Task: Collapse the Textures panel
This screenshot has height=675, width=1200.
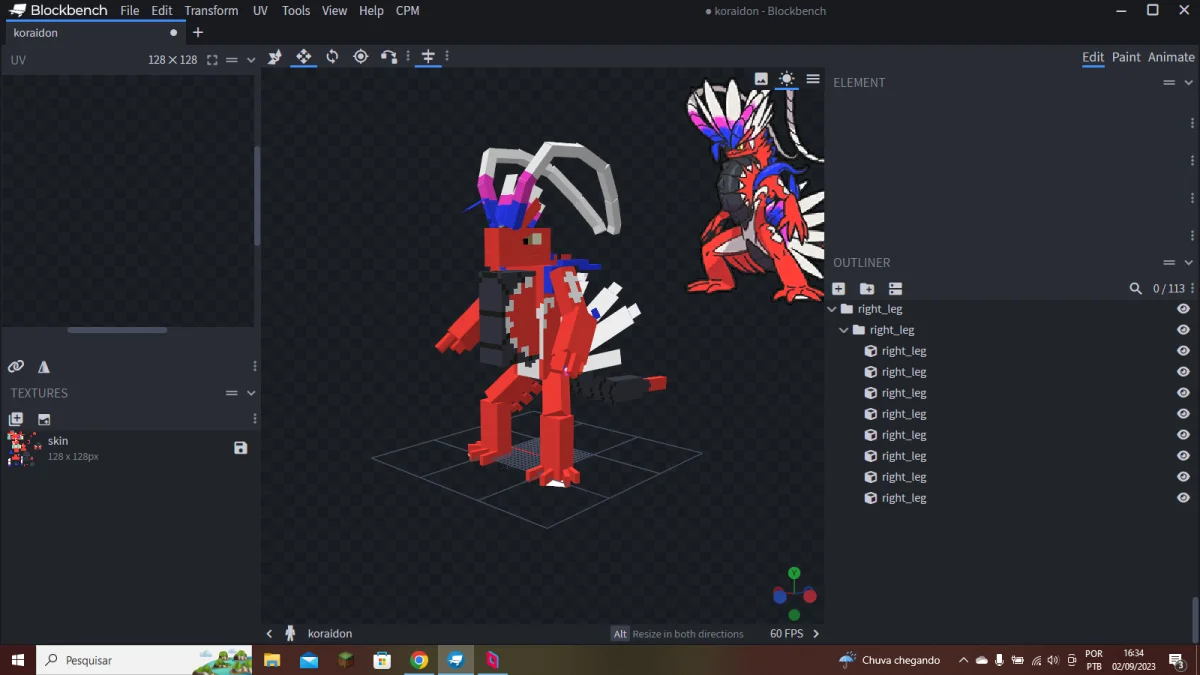Action: 251,393
